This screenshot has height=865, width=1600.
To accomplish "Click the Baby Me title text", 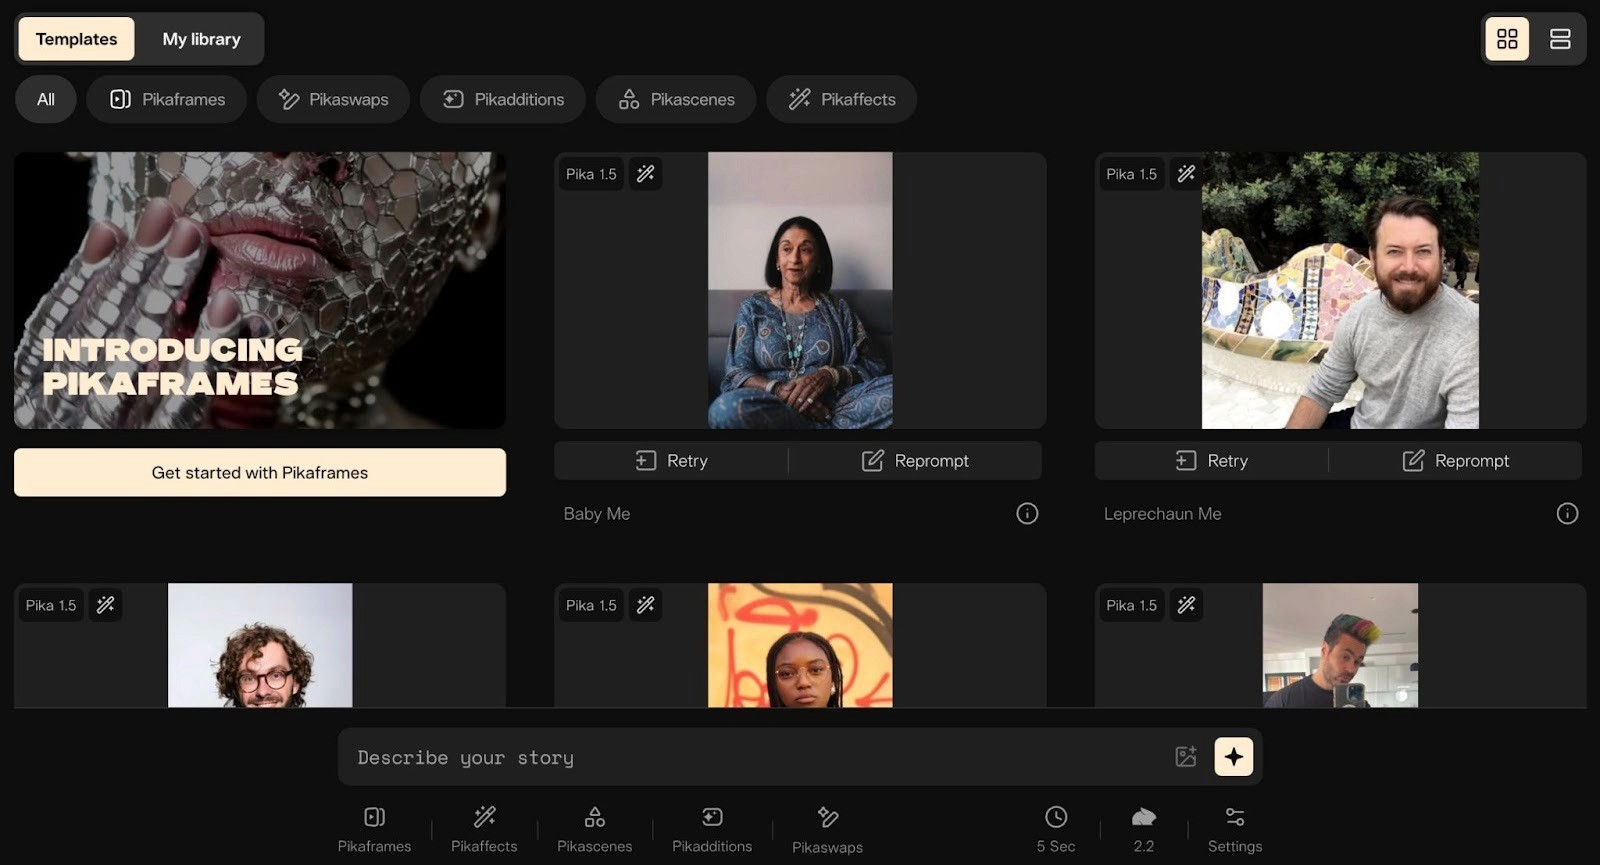I will tap(597, 513).
